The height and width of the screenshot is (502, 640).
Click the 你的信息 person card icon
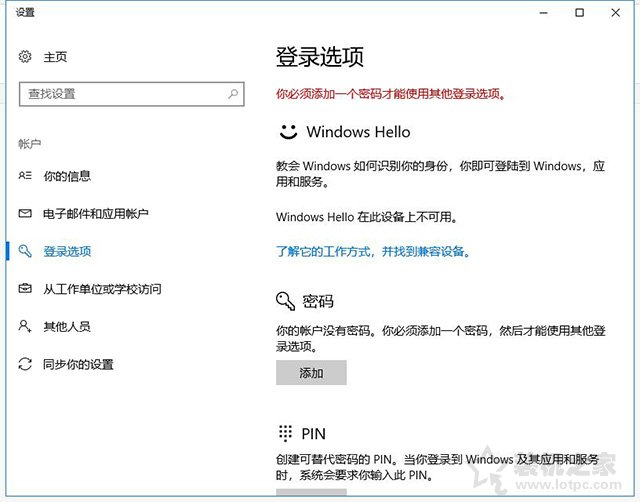click(x=26, y=176)
